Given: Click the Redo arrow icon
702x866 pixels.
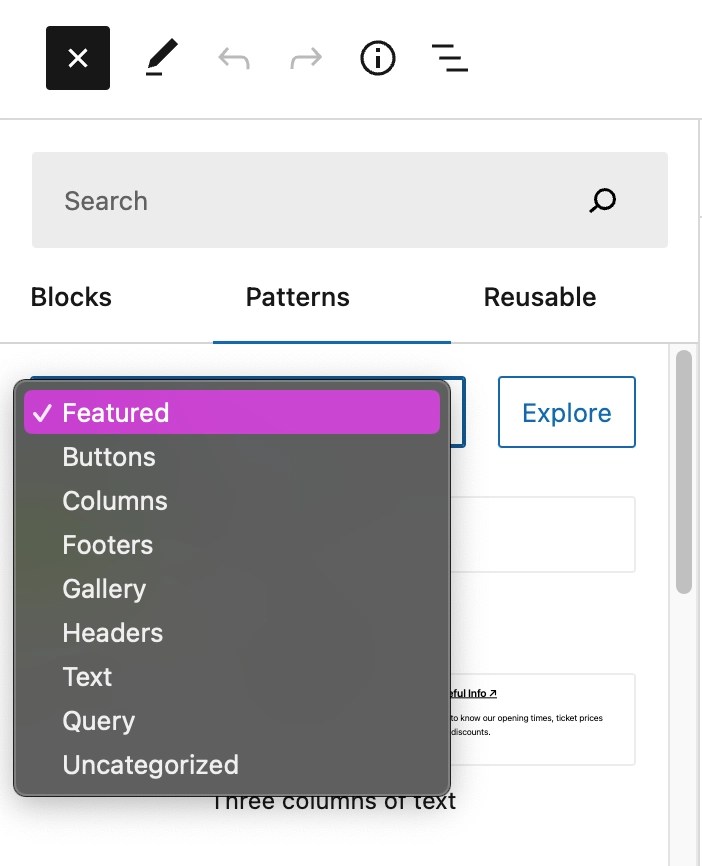Looking at the screenshot, I should 306,58.
